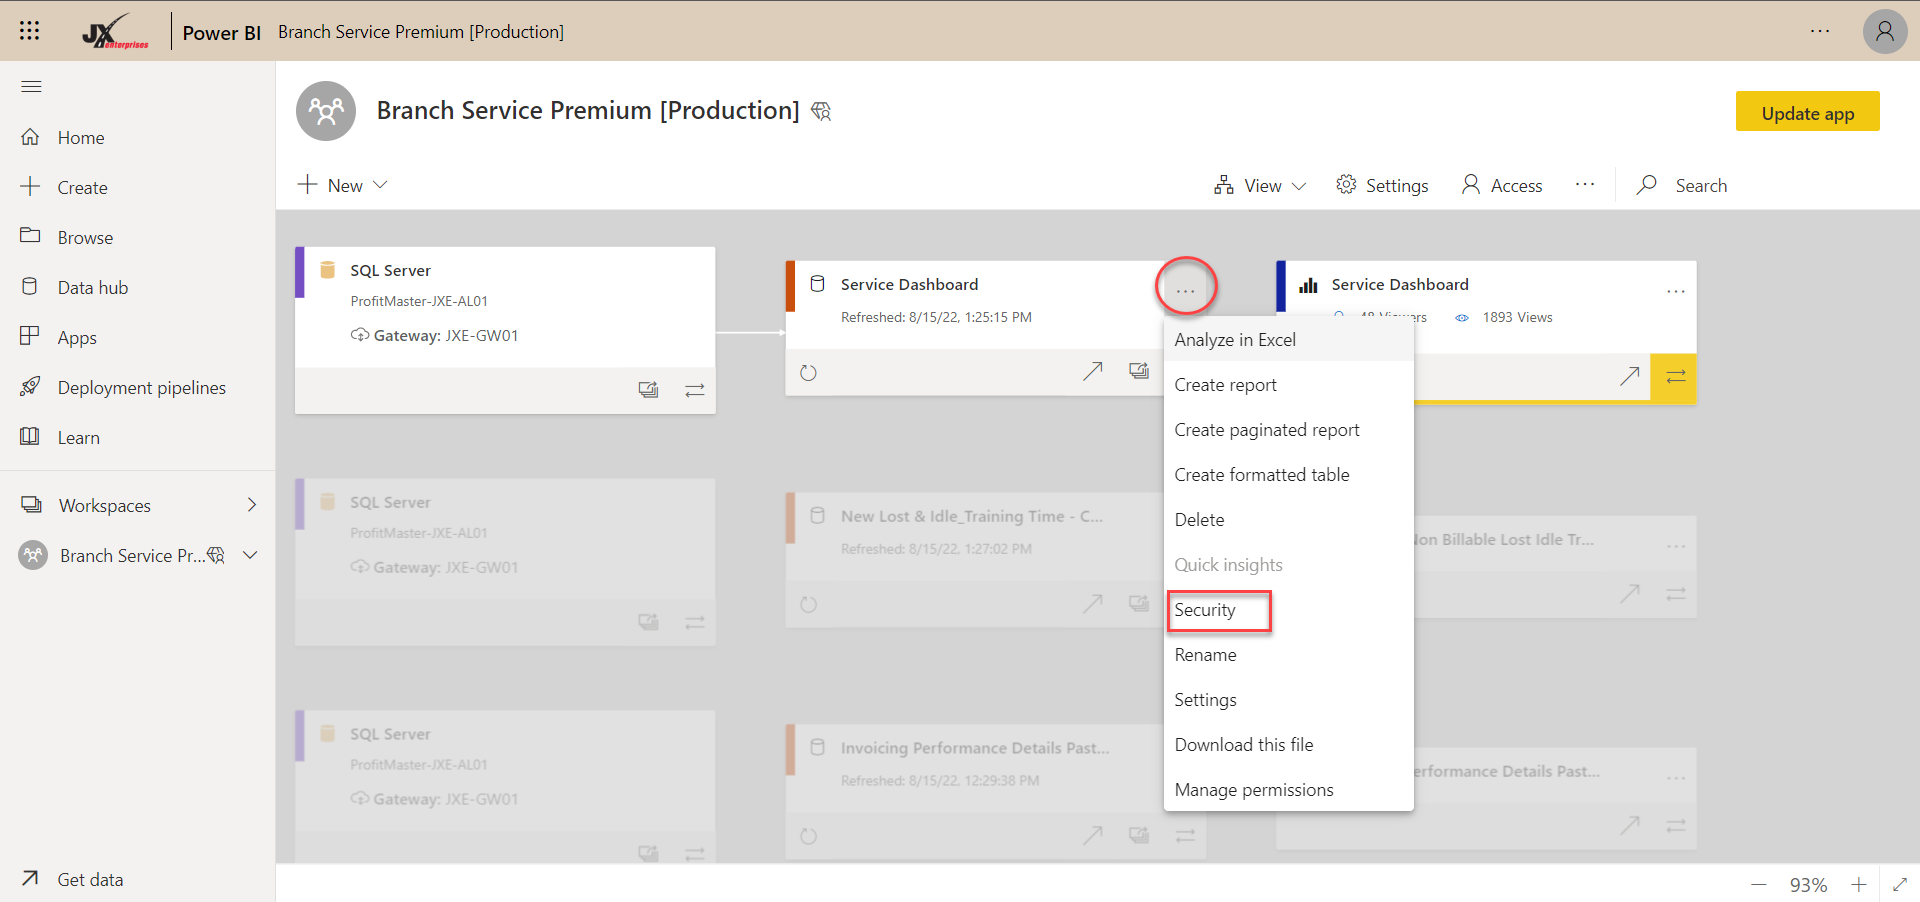The image size is (1920, 902).
Task: Open the user account avatar
Action: tap(1884, 31)
